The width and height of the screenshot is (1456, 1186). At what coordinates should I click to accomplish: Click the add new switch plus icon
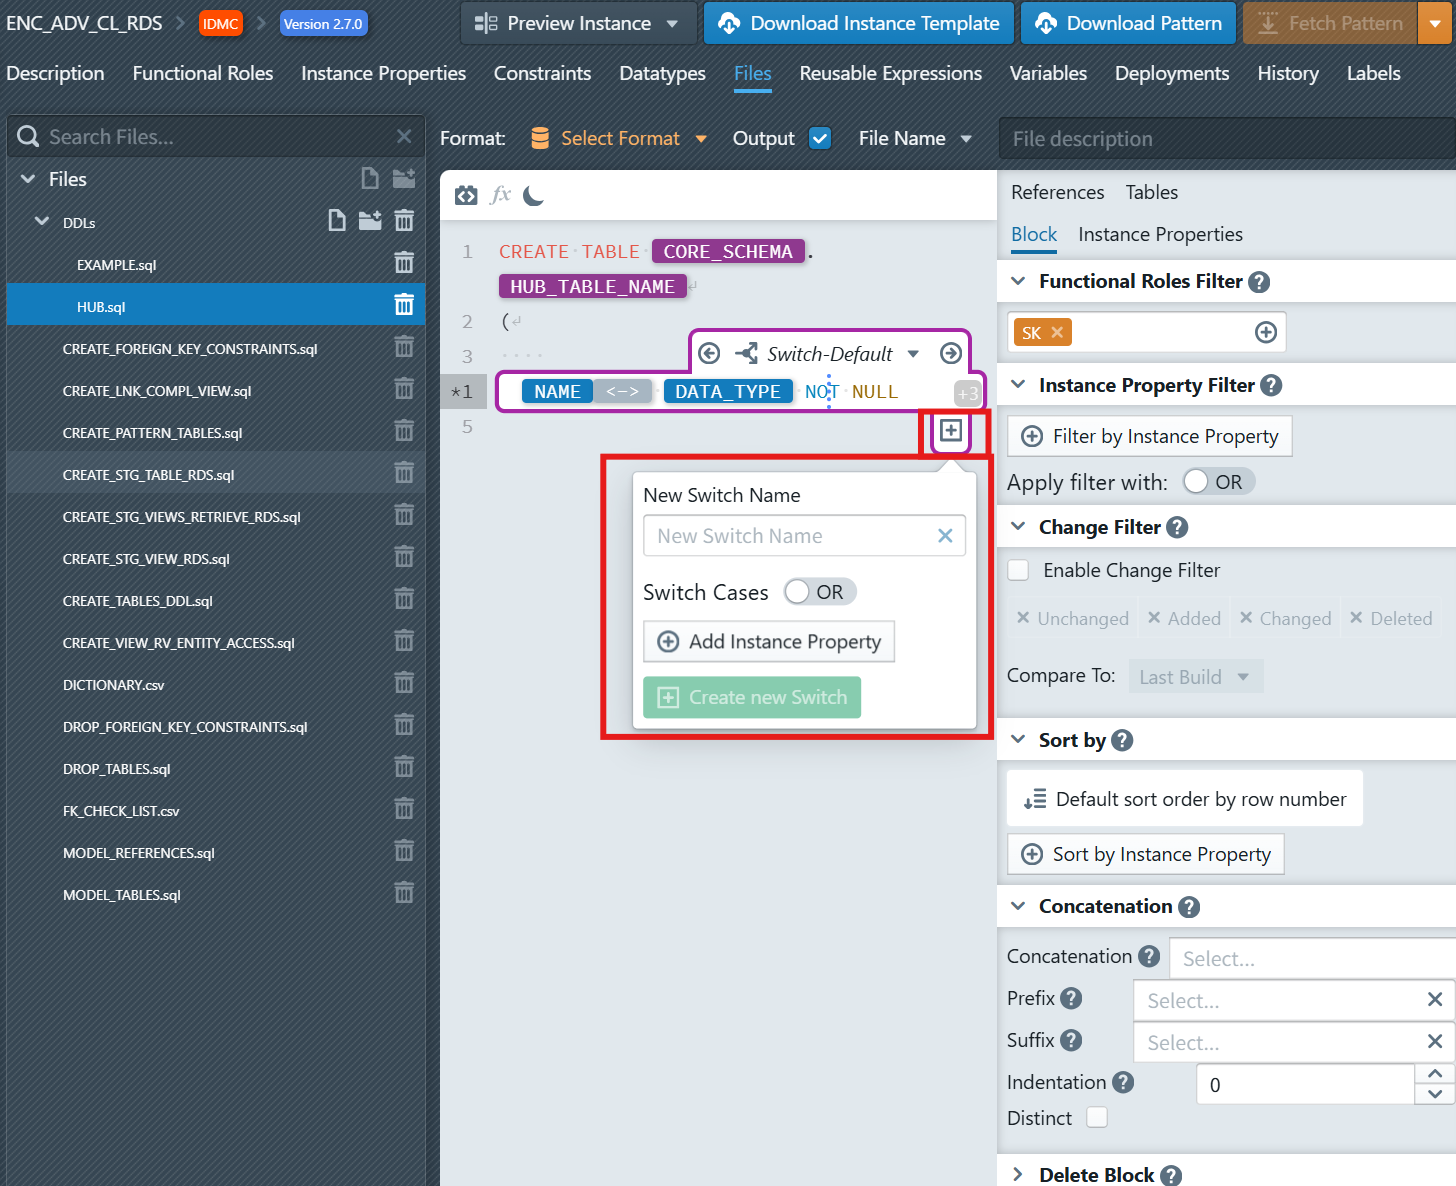coord(951,431)
